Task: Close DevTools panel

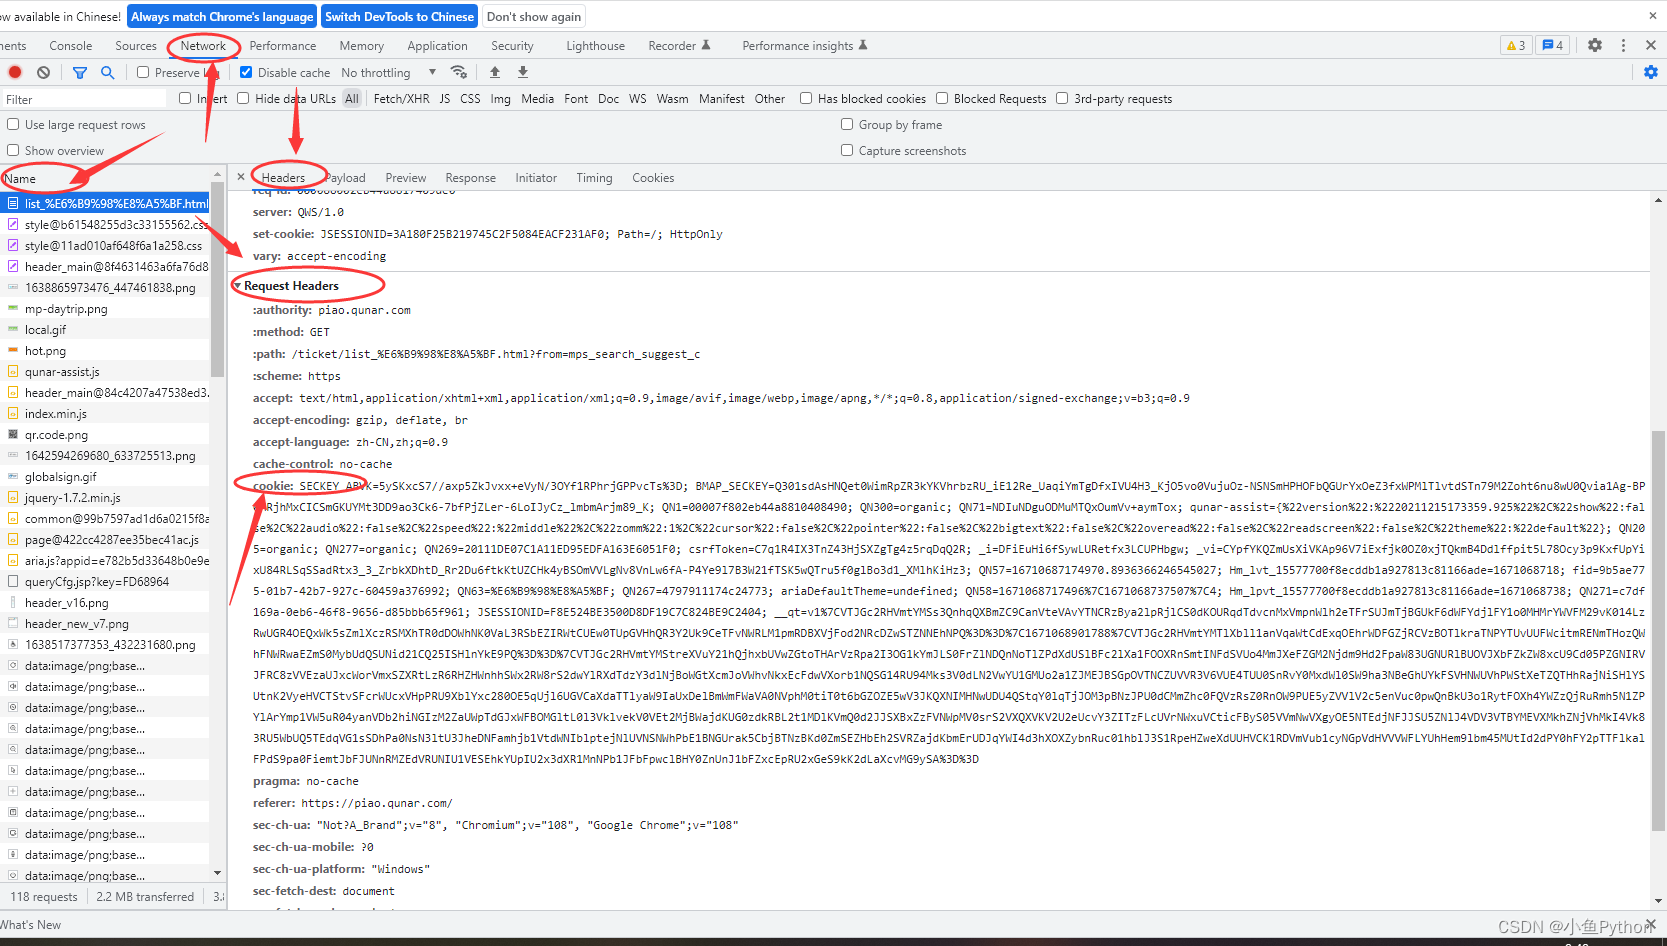Action: (1651, 45)
